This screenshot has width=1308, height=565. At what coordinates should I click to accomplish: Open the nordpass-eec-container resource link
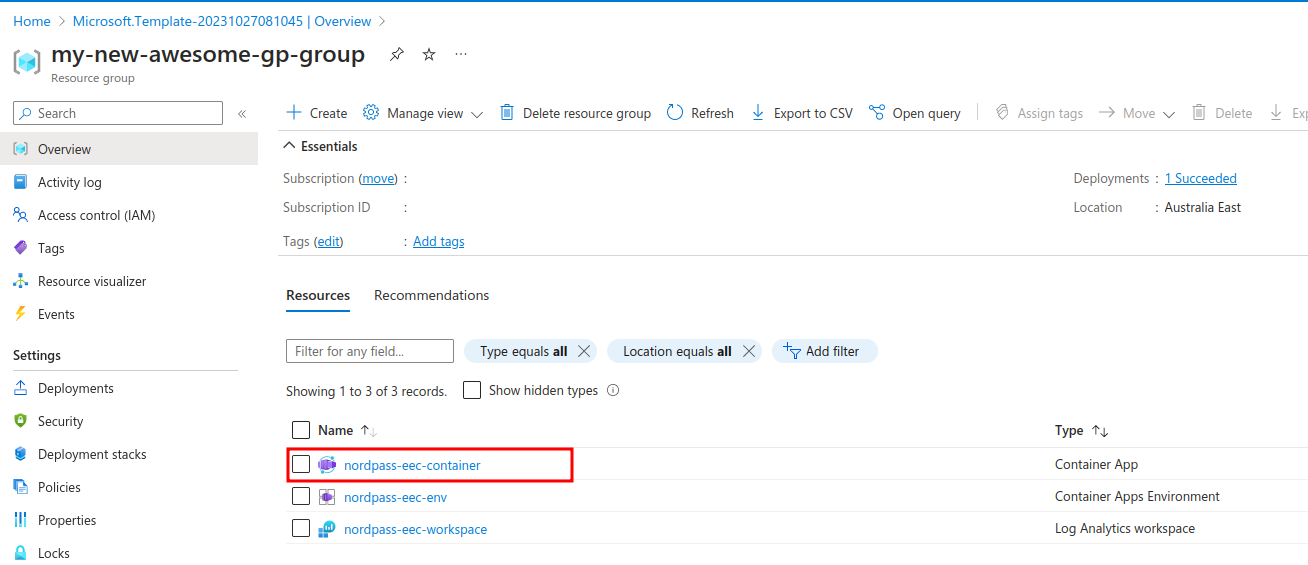(412, 465)
